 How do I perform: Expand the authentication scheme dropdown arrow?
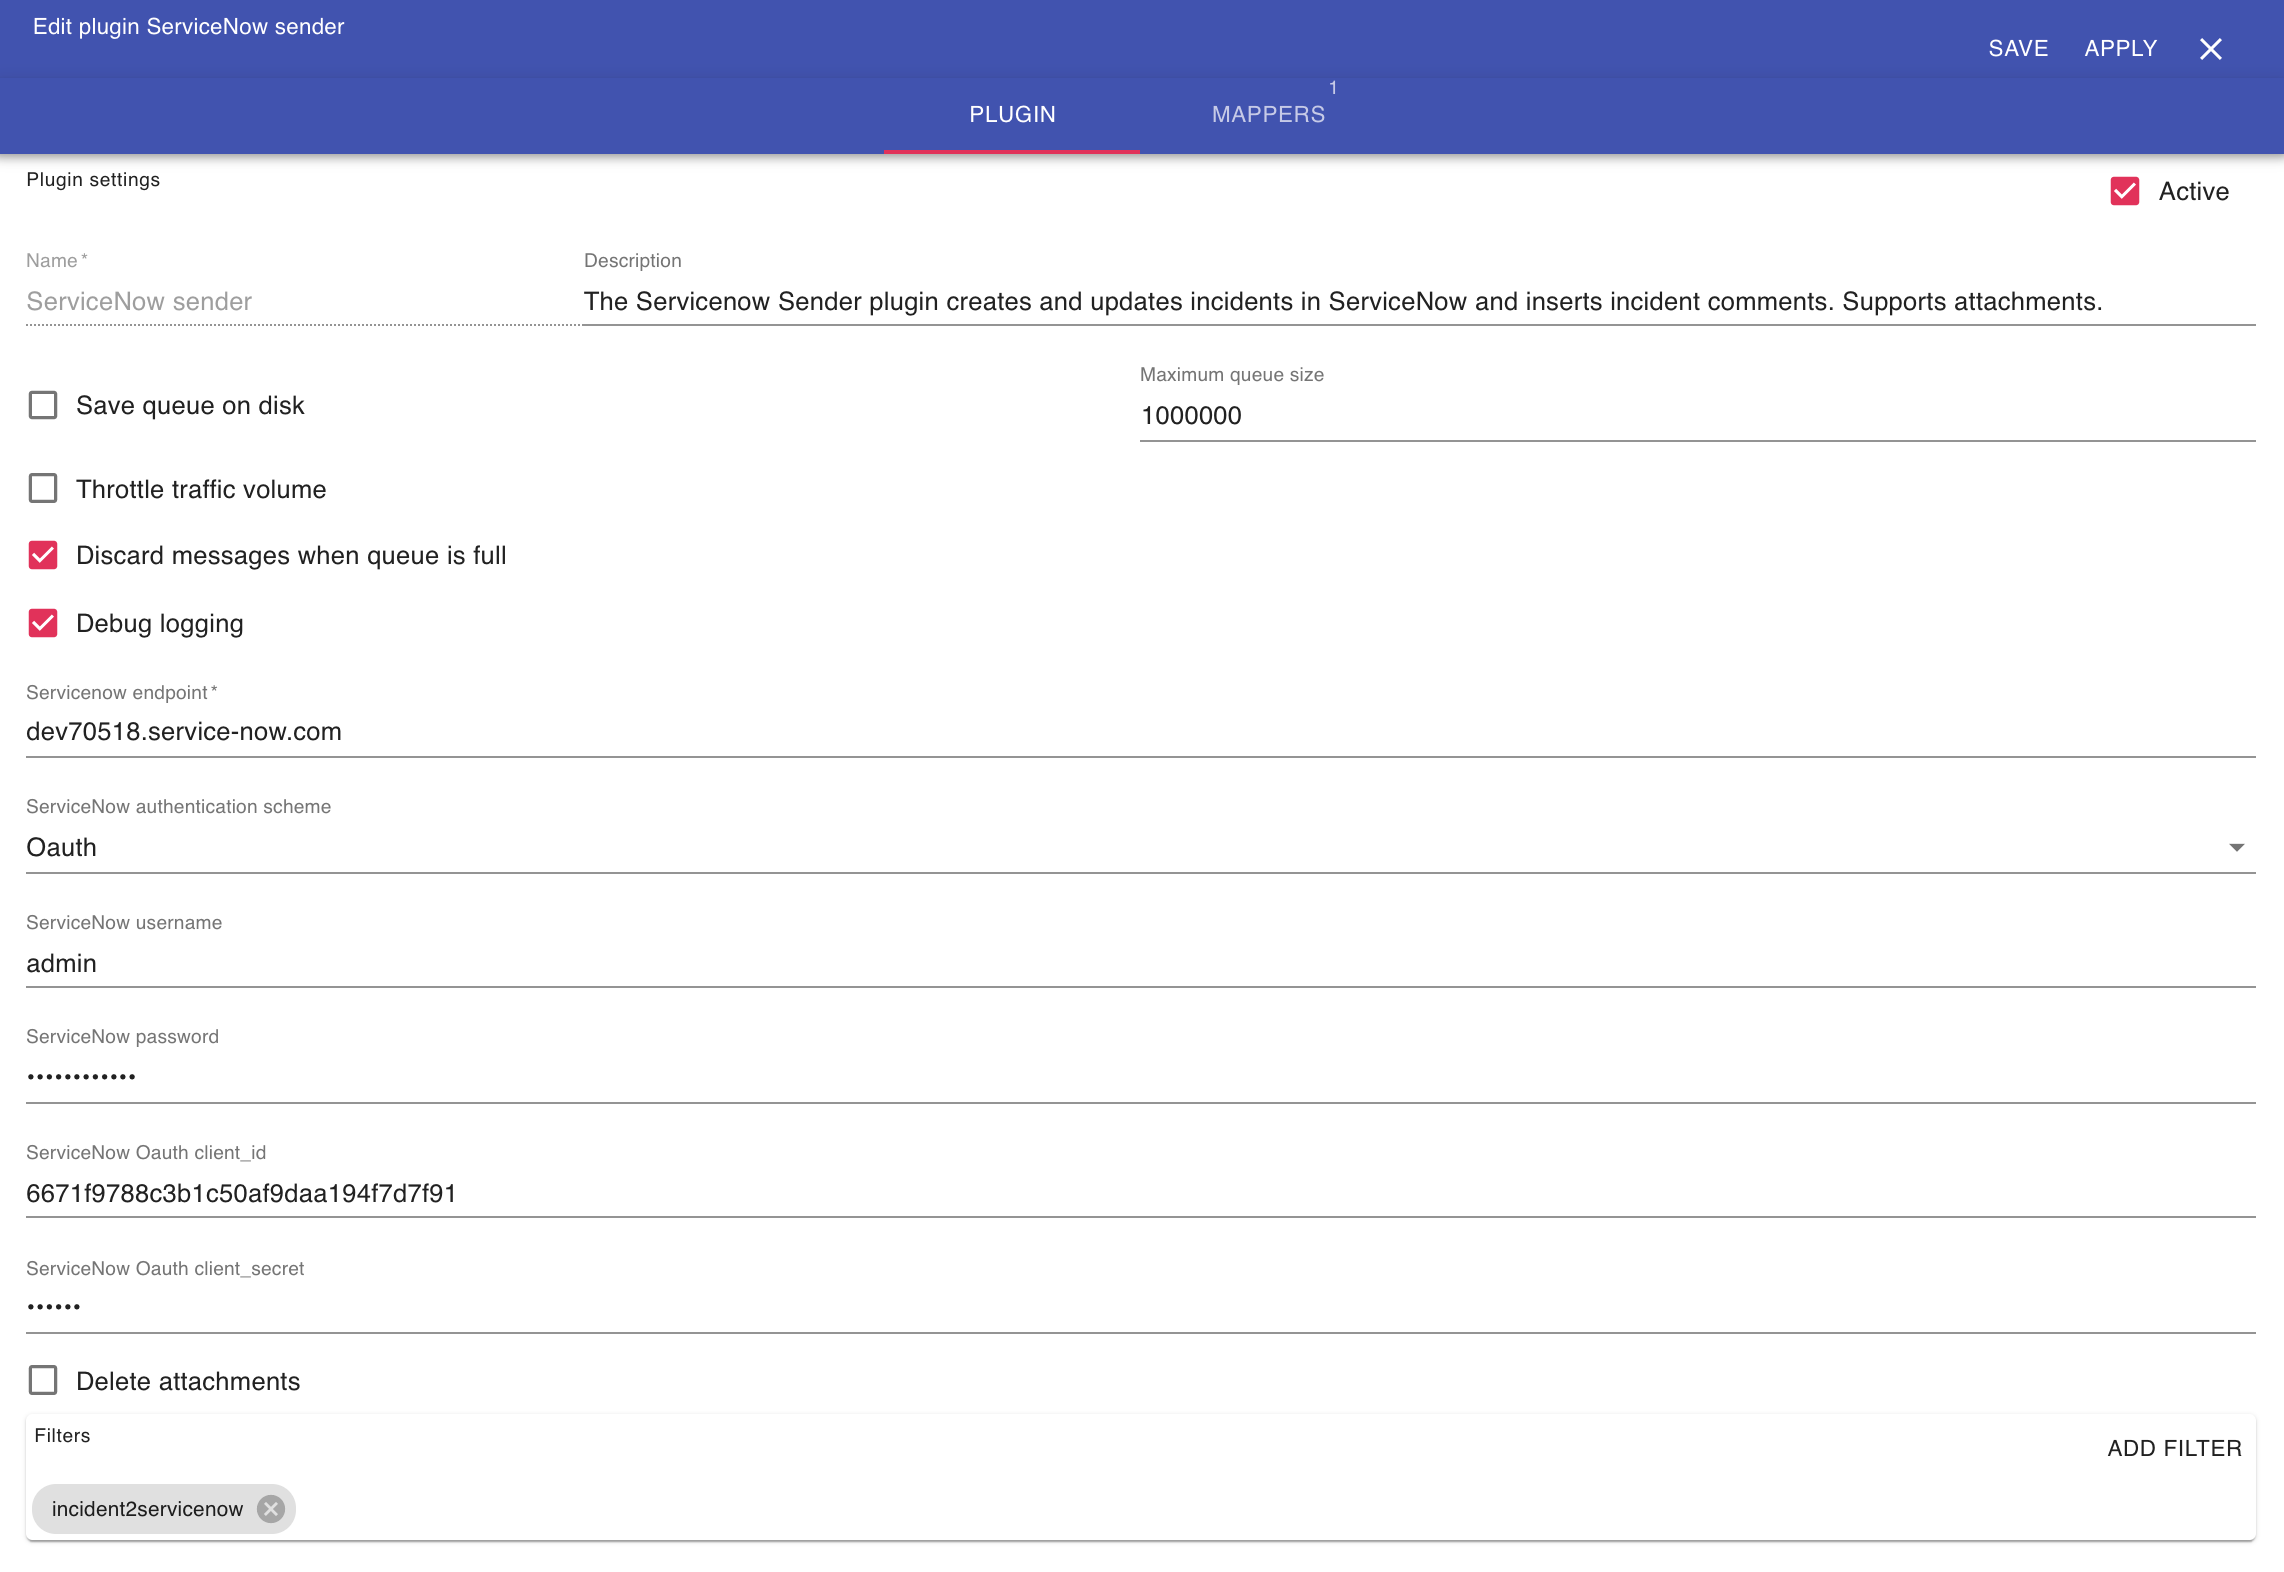point(2236,847)
